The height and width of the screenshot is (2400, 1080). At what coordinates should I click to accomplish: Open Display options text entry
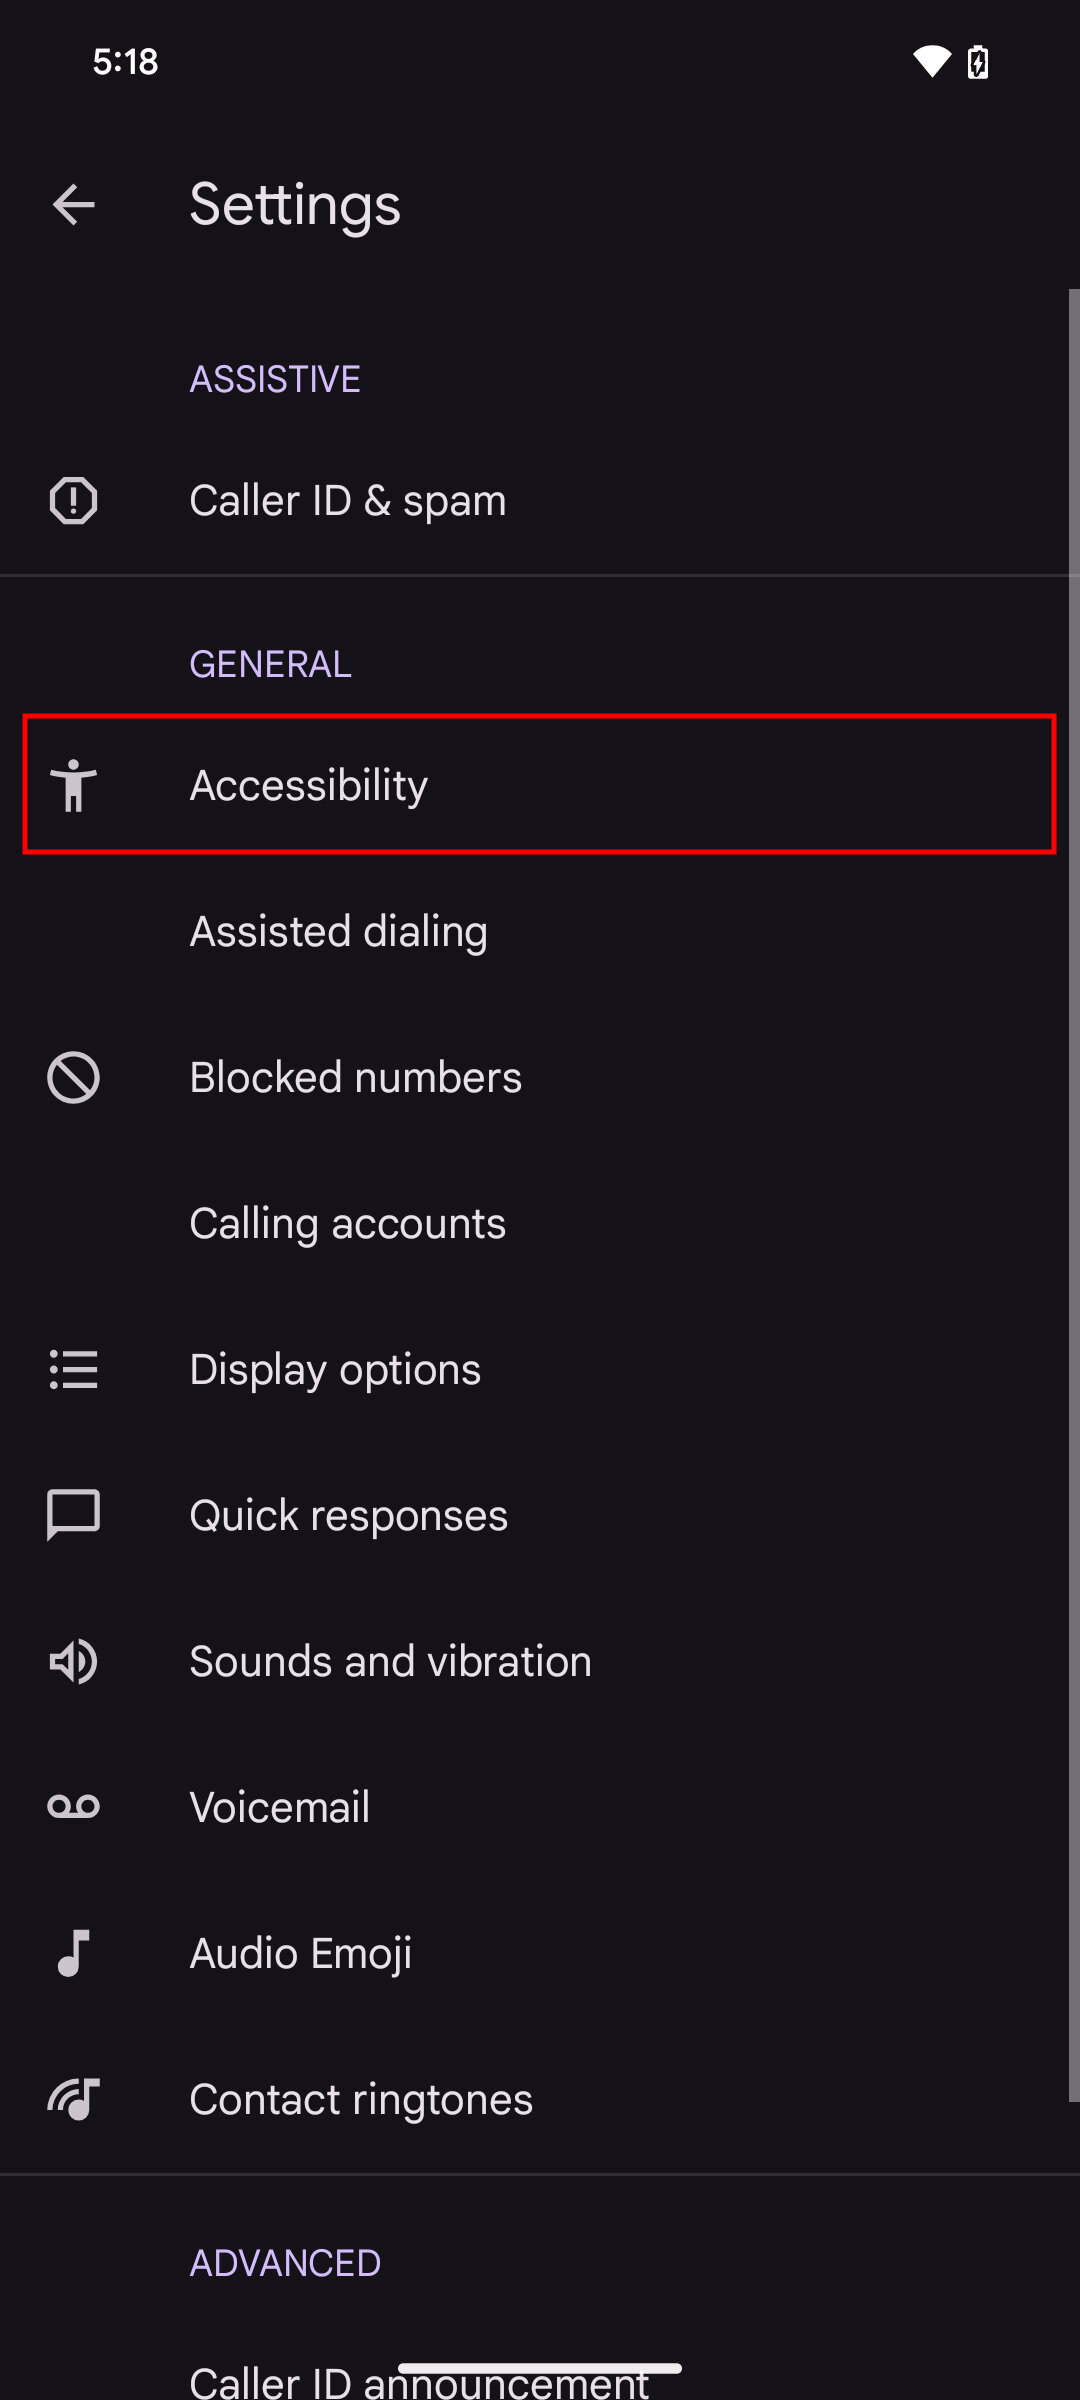pyautogui.click(x=335, y=1370)
